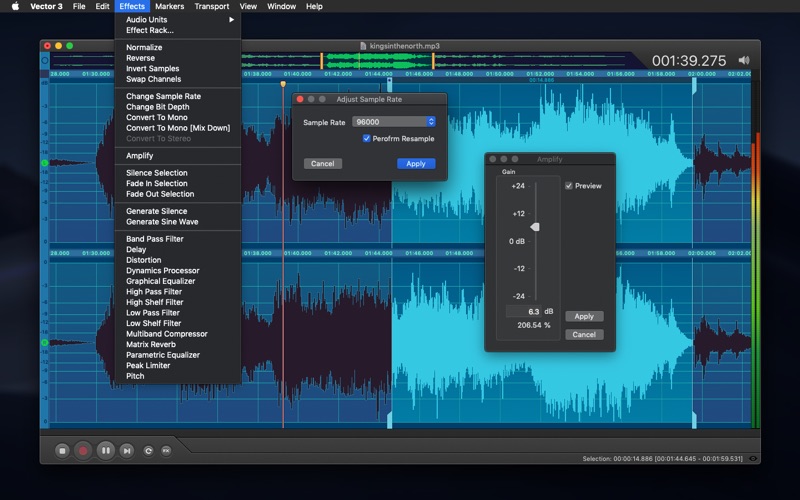The image size is (800, 500).
Task: Toggle the Preview checkbox in Amplify
Action: tap(569, 186)
